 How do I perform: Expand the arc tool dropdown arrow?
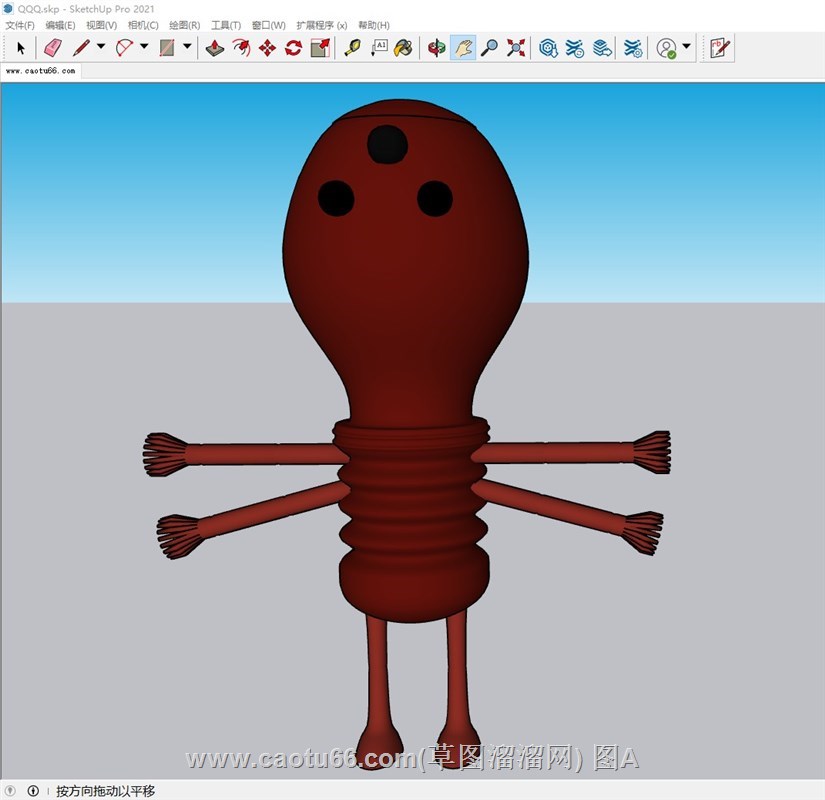pos(144,47)
